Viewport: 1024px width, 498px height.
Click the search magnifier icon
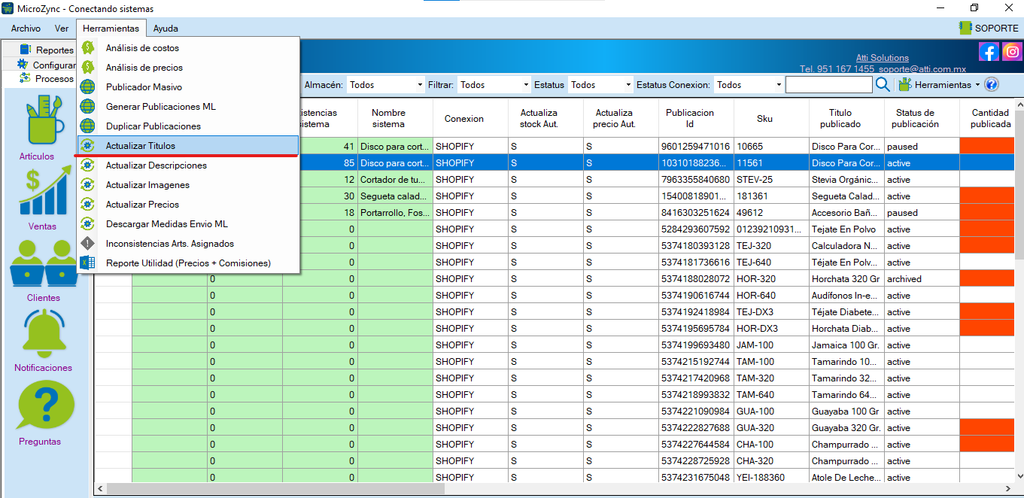(882, 84)
